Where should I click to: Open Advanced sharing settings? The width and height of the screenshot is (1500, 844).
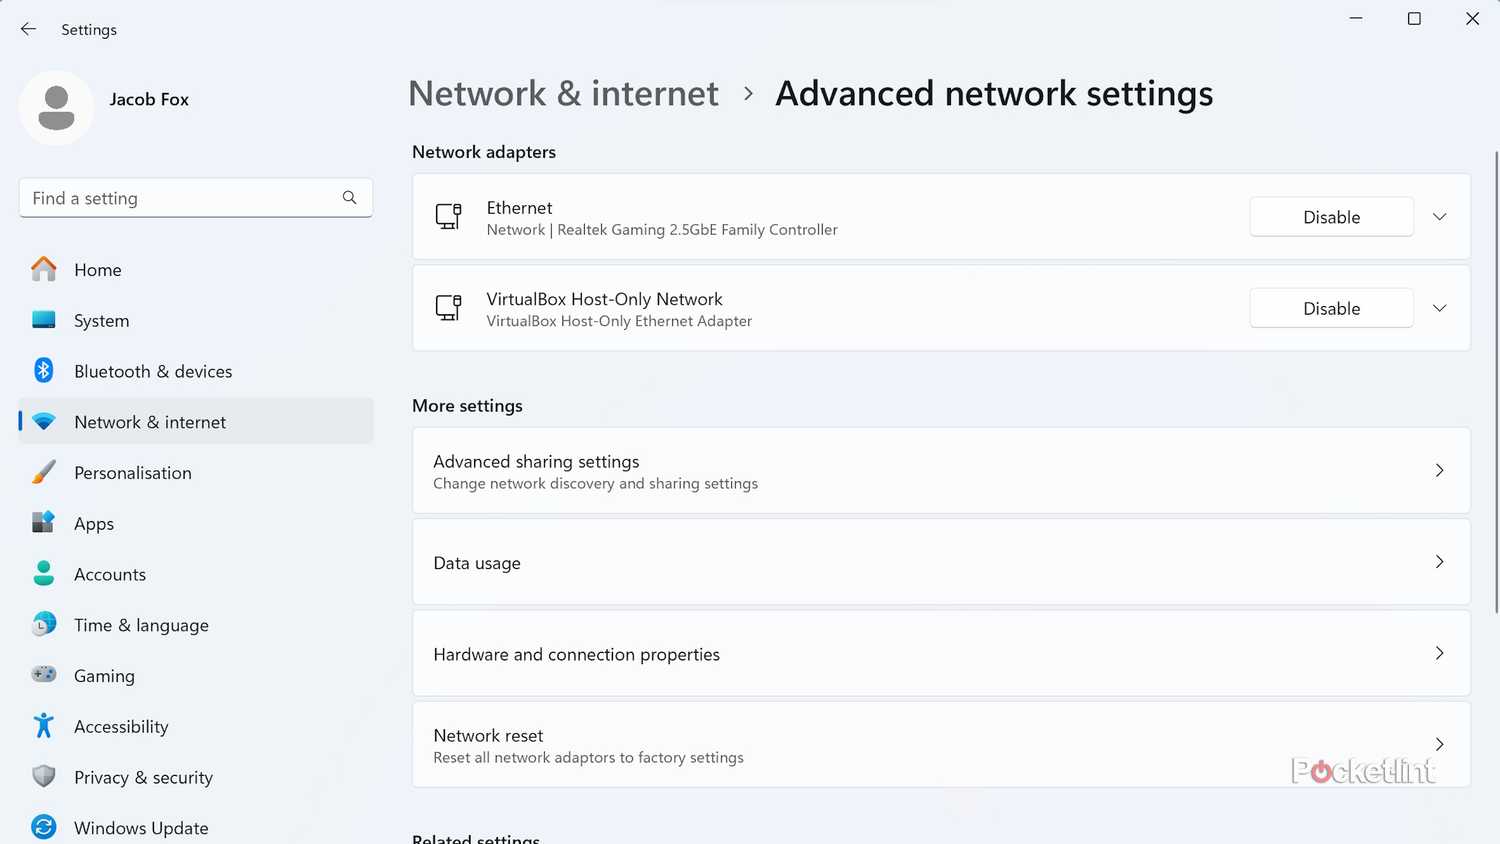coord(940,470)
